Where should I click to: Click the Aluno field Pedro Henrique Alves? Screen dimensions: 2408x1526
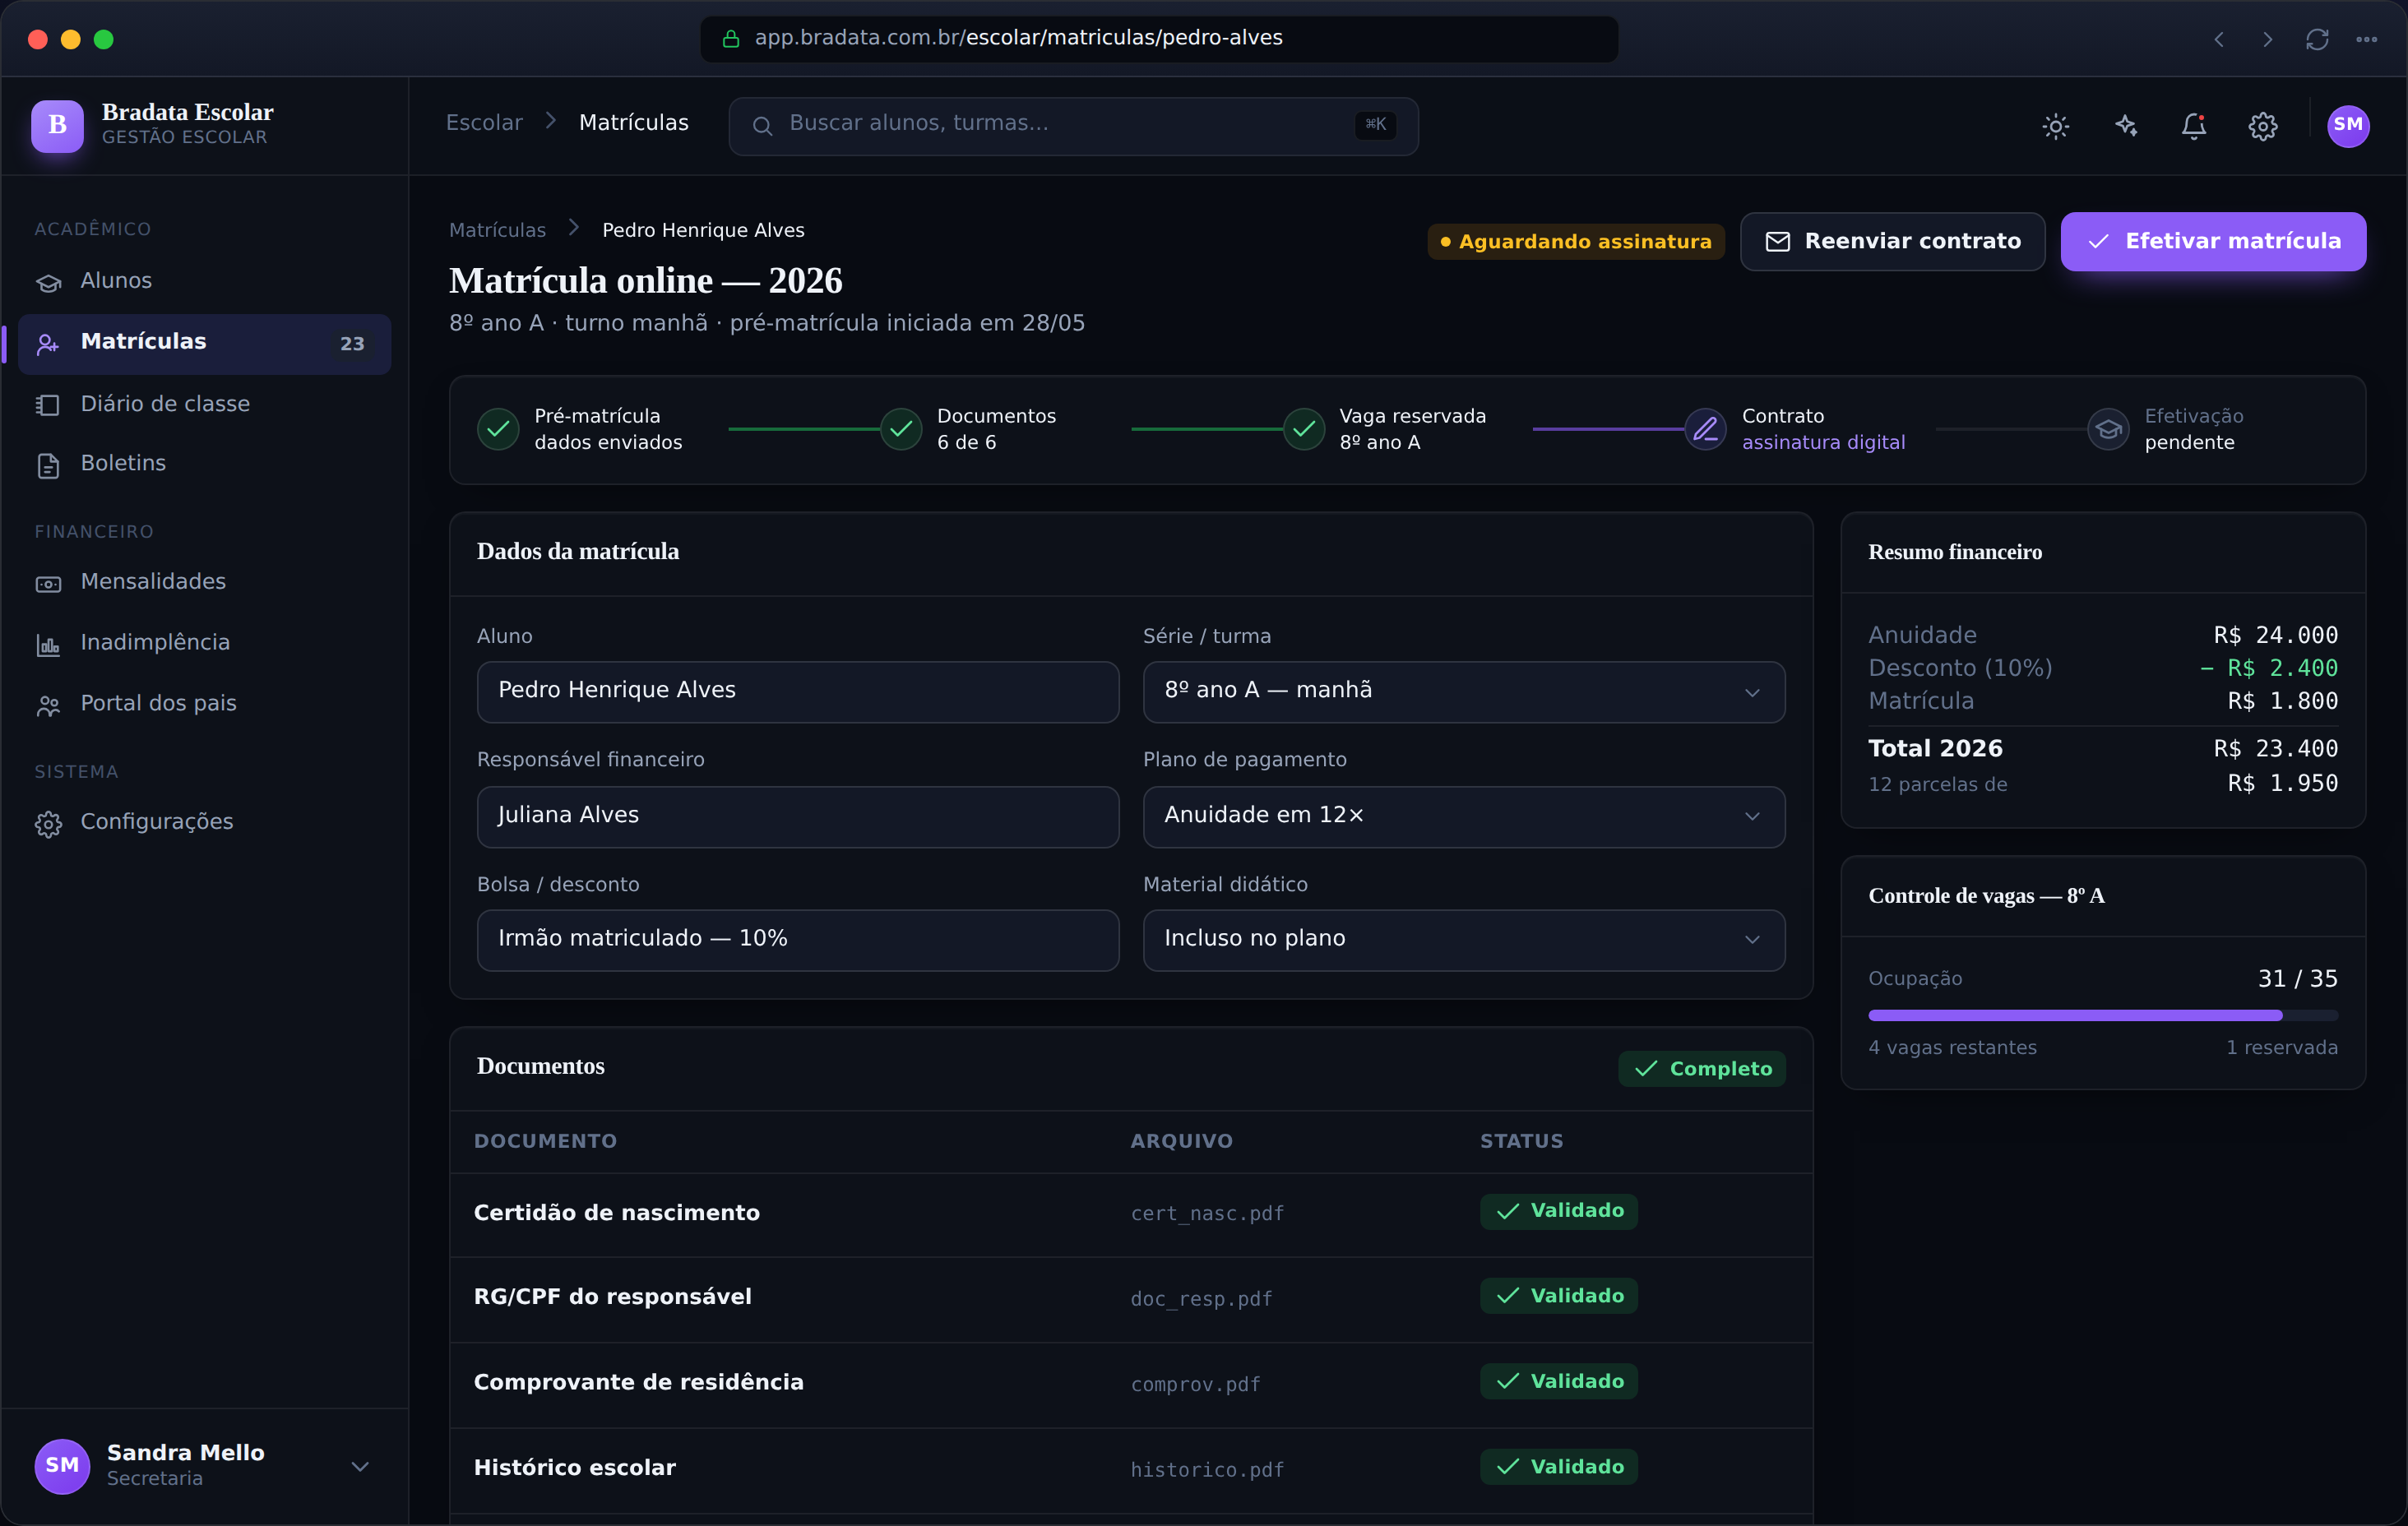coord(797,691)
